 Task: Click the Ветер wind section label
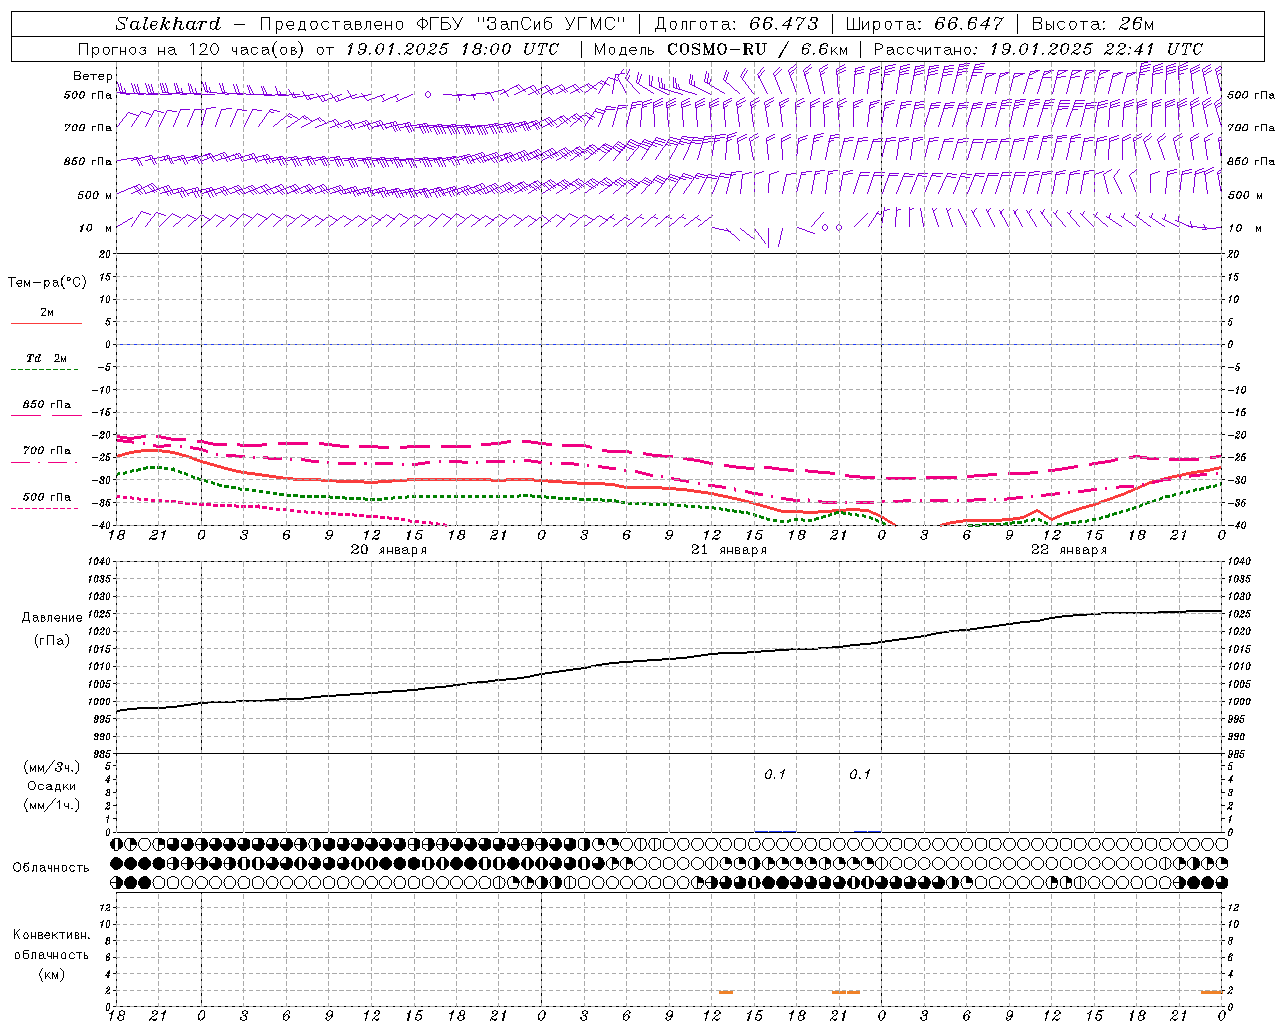click(x=93, y=76)
